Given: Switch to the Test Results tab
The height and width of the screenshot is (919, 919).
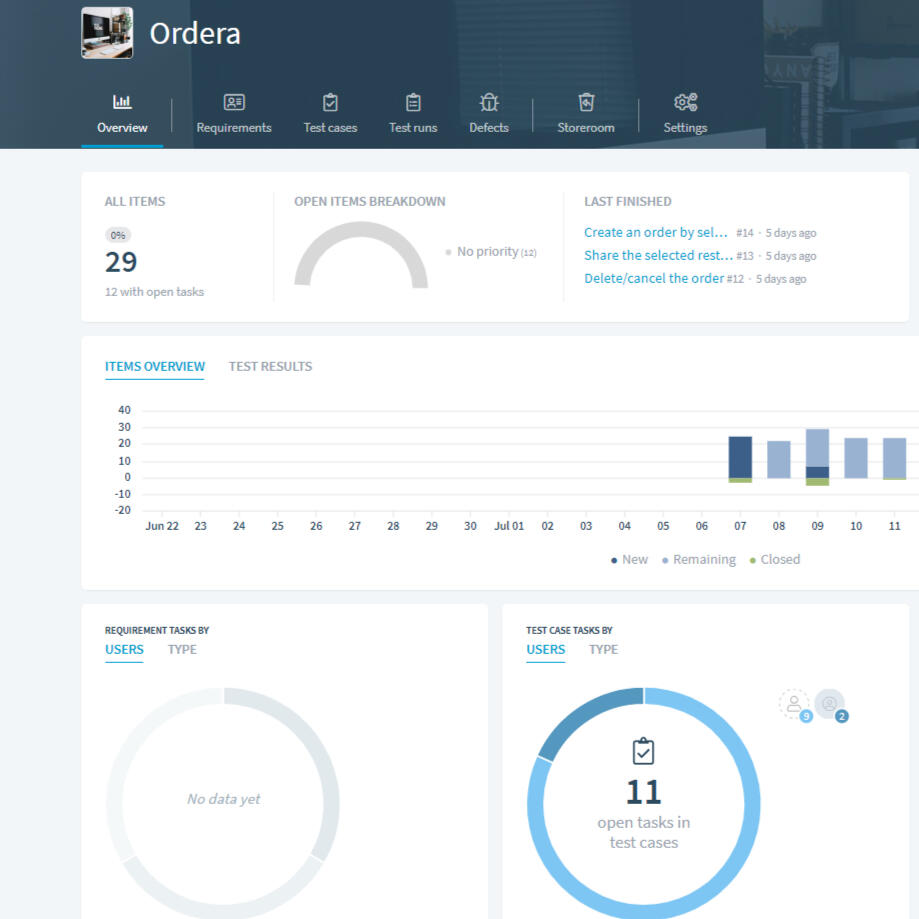Looking at the screenshot, I should (x=270, y=367).
